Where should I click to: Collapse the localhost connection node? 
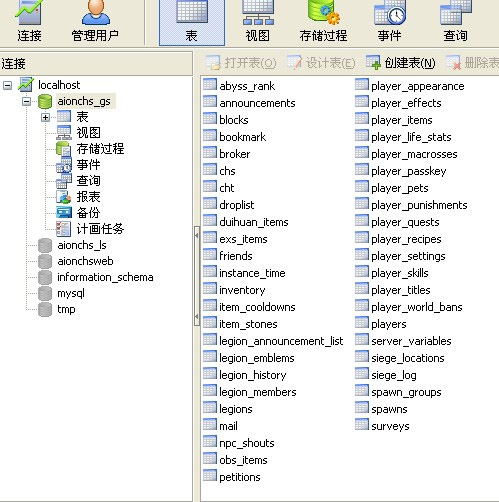click(x=7, y=85)
